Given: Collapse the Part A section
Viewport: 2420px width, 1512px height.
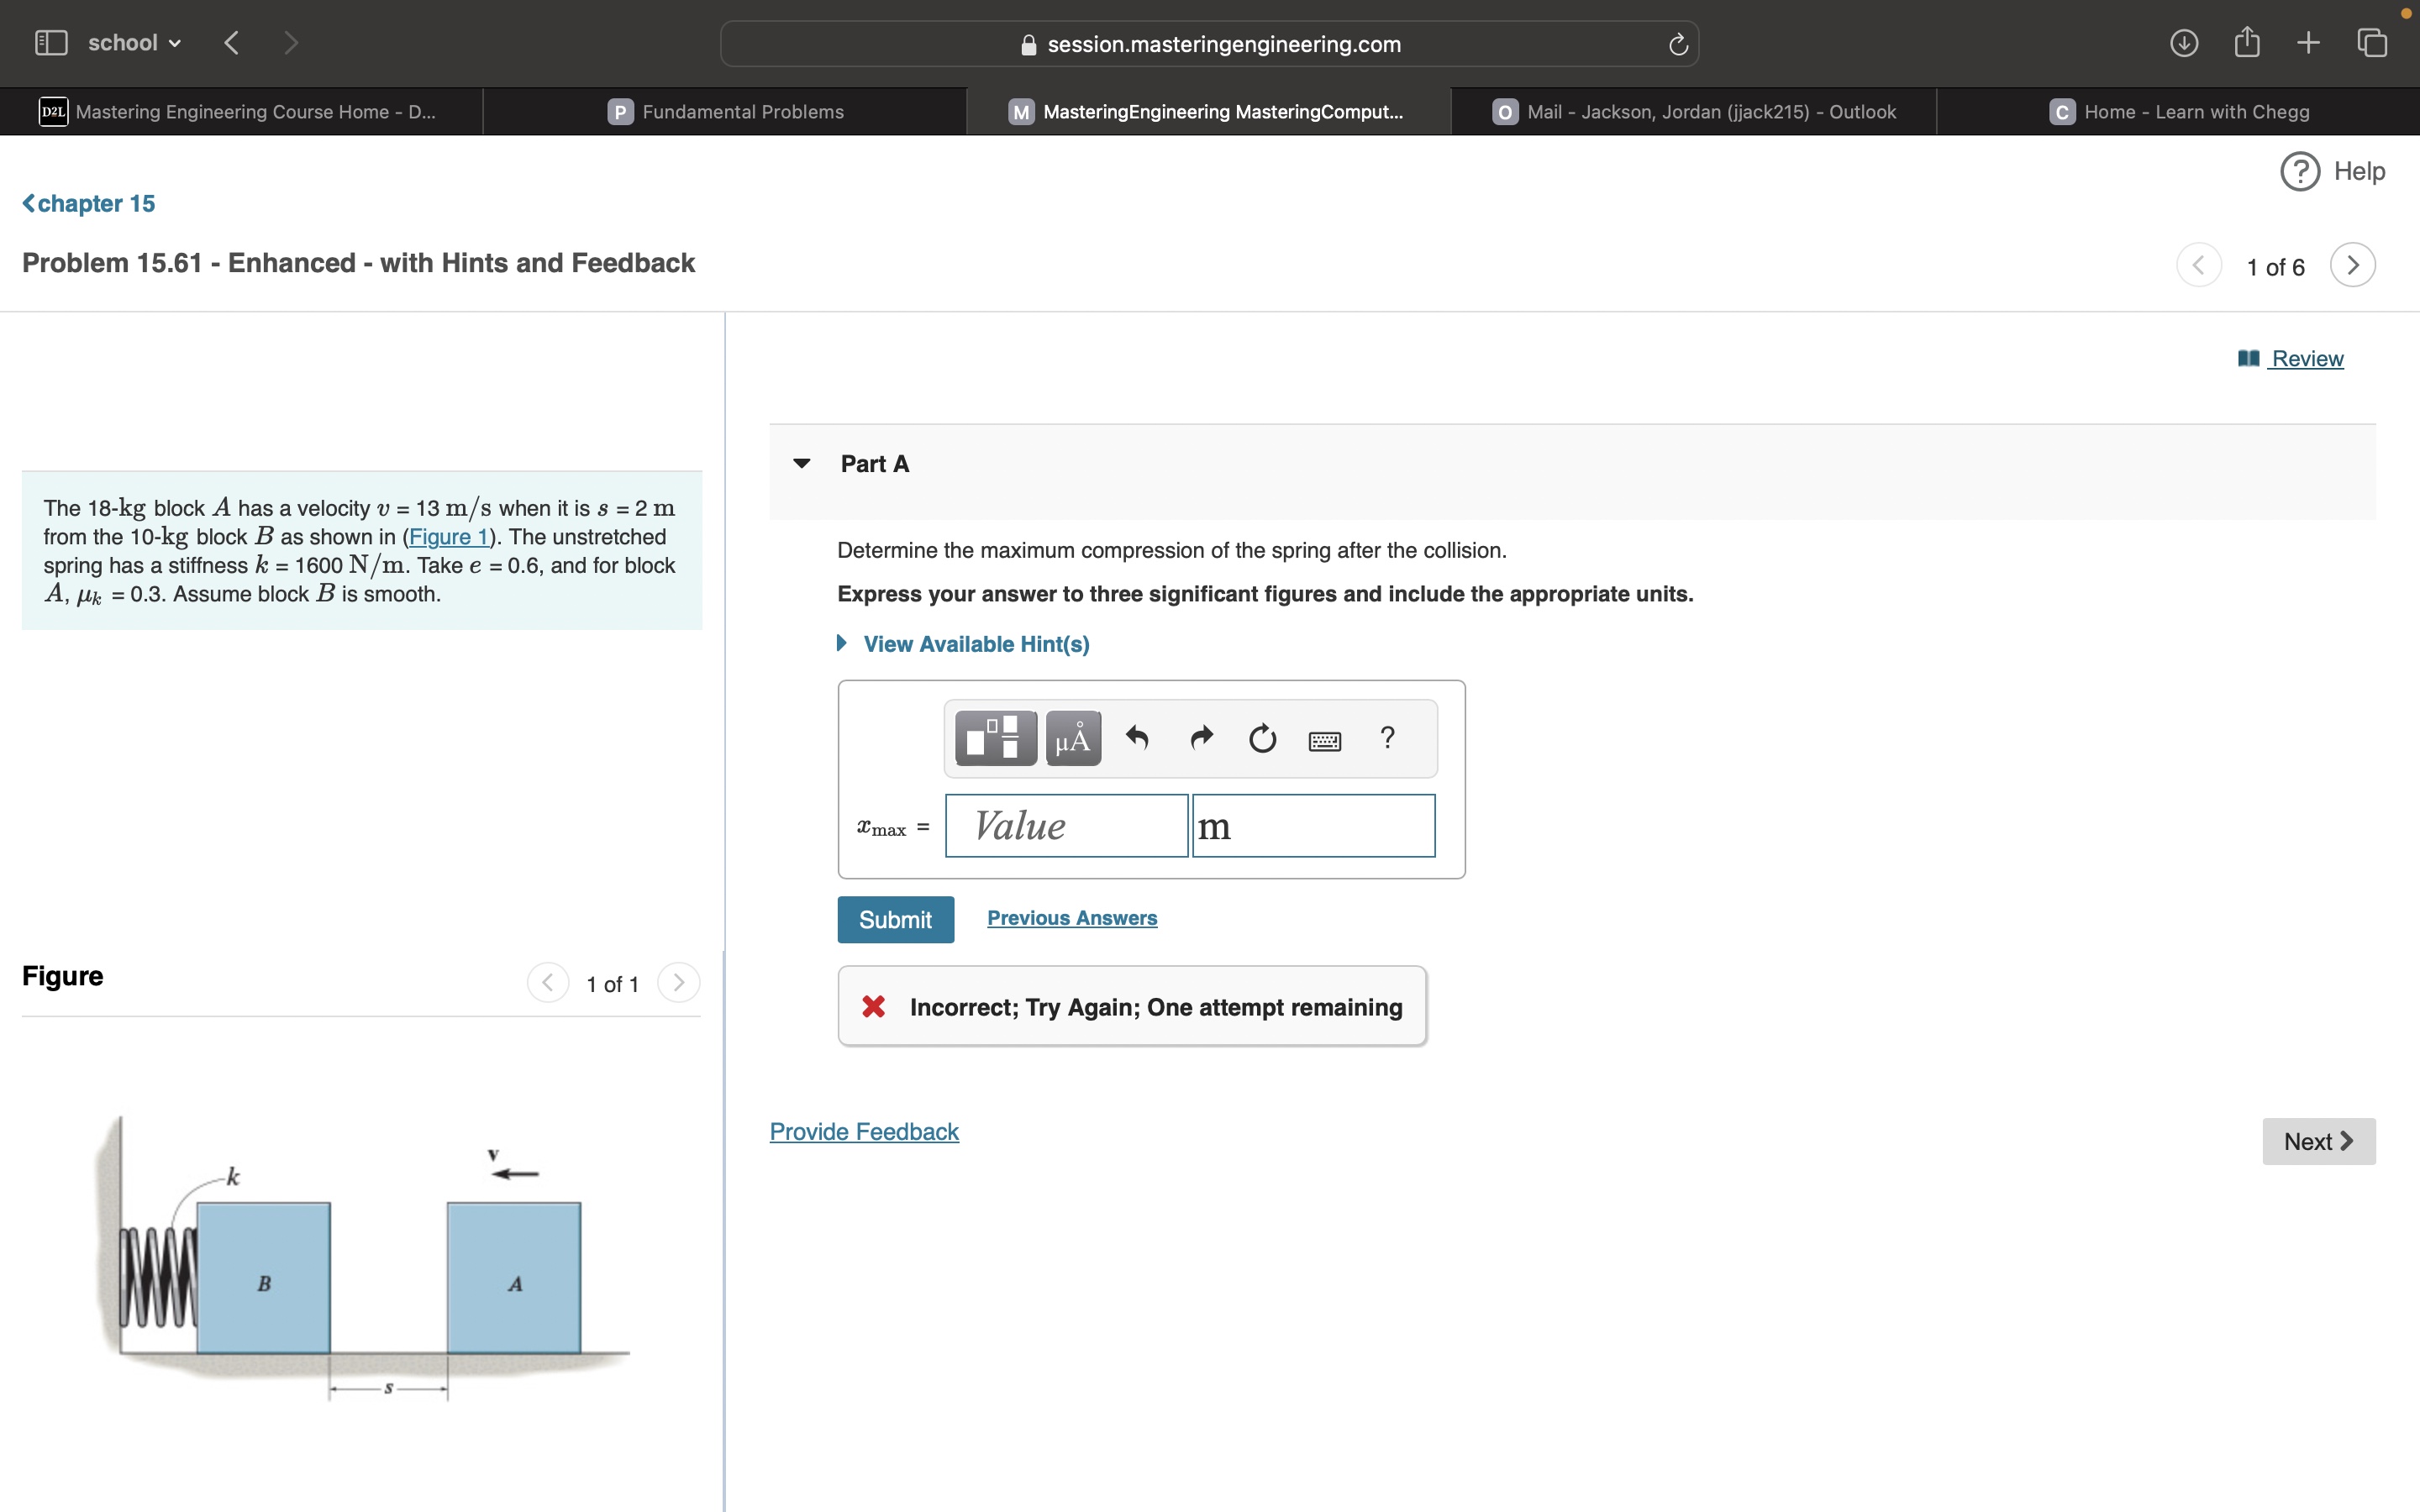Looking at the screenshot, I should 801,463.
